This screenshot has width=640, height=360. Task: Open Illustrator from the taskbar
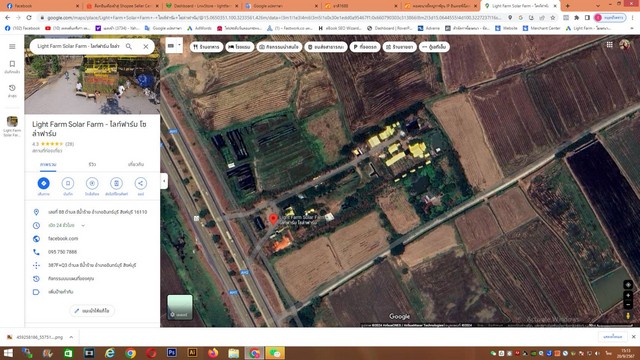click(192, 353)
